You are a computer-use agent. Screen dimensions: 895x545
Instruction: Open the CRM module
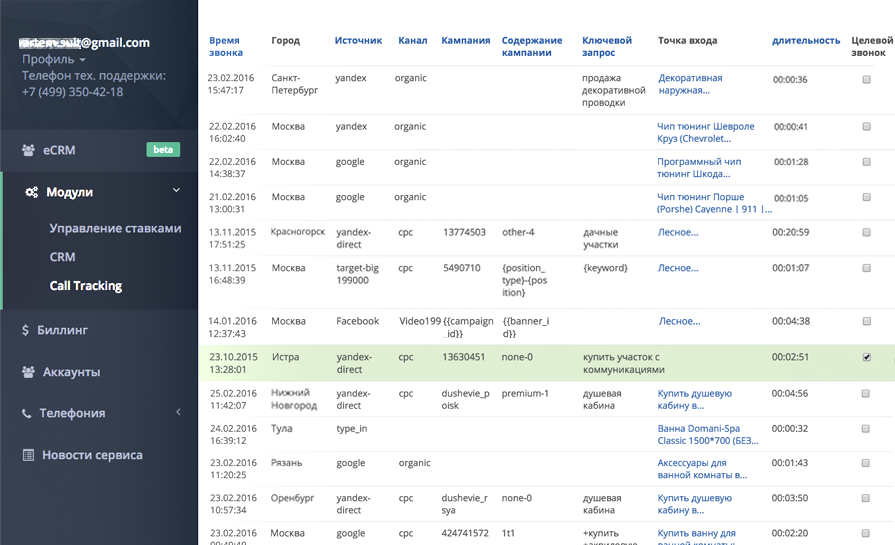[62, 257]
